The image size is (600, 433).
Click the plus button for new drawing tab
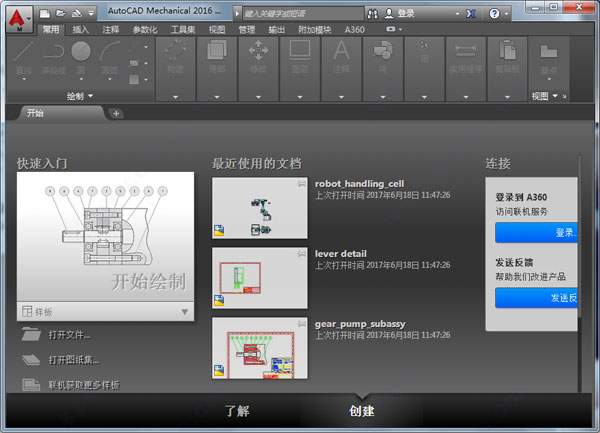[x=116, y=113]
